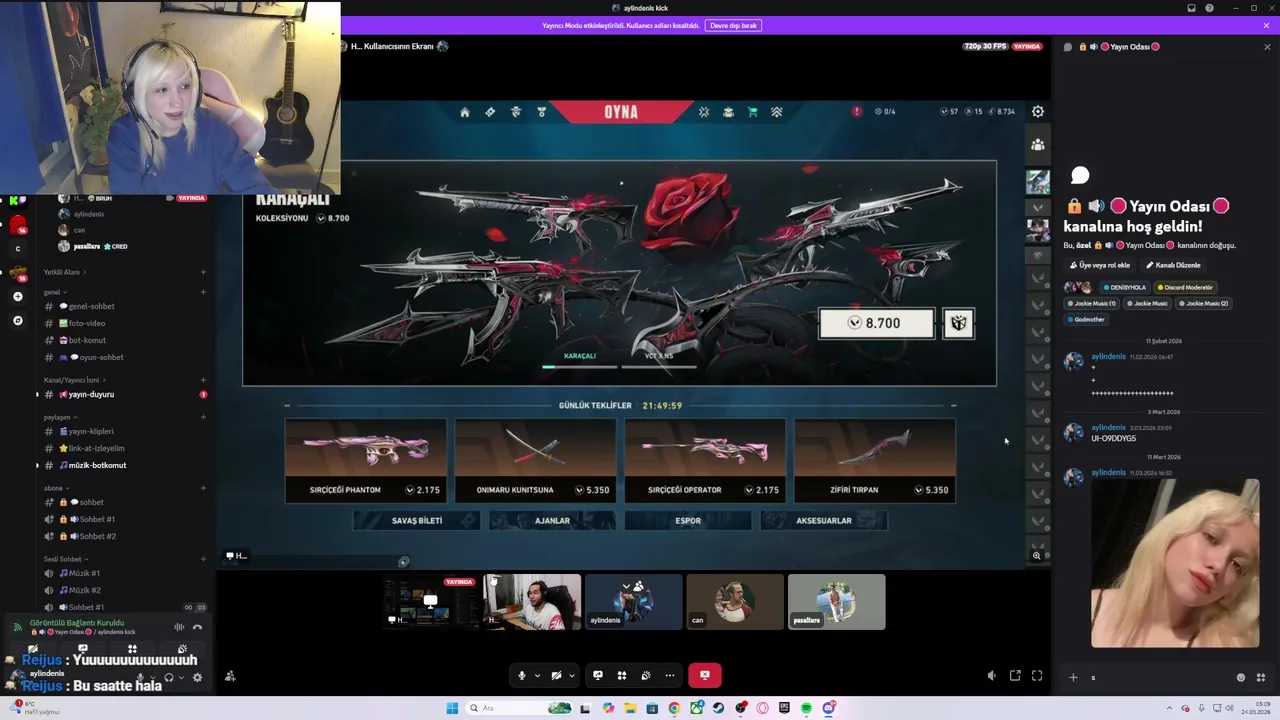
Task: Click Add a Server plus icon
Action: click(x=17, y=297)
